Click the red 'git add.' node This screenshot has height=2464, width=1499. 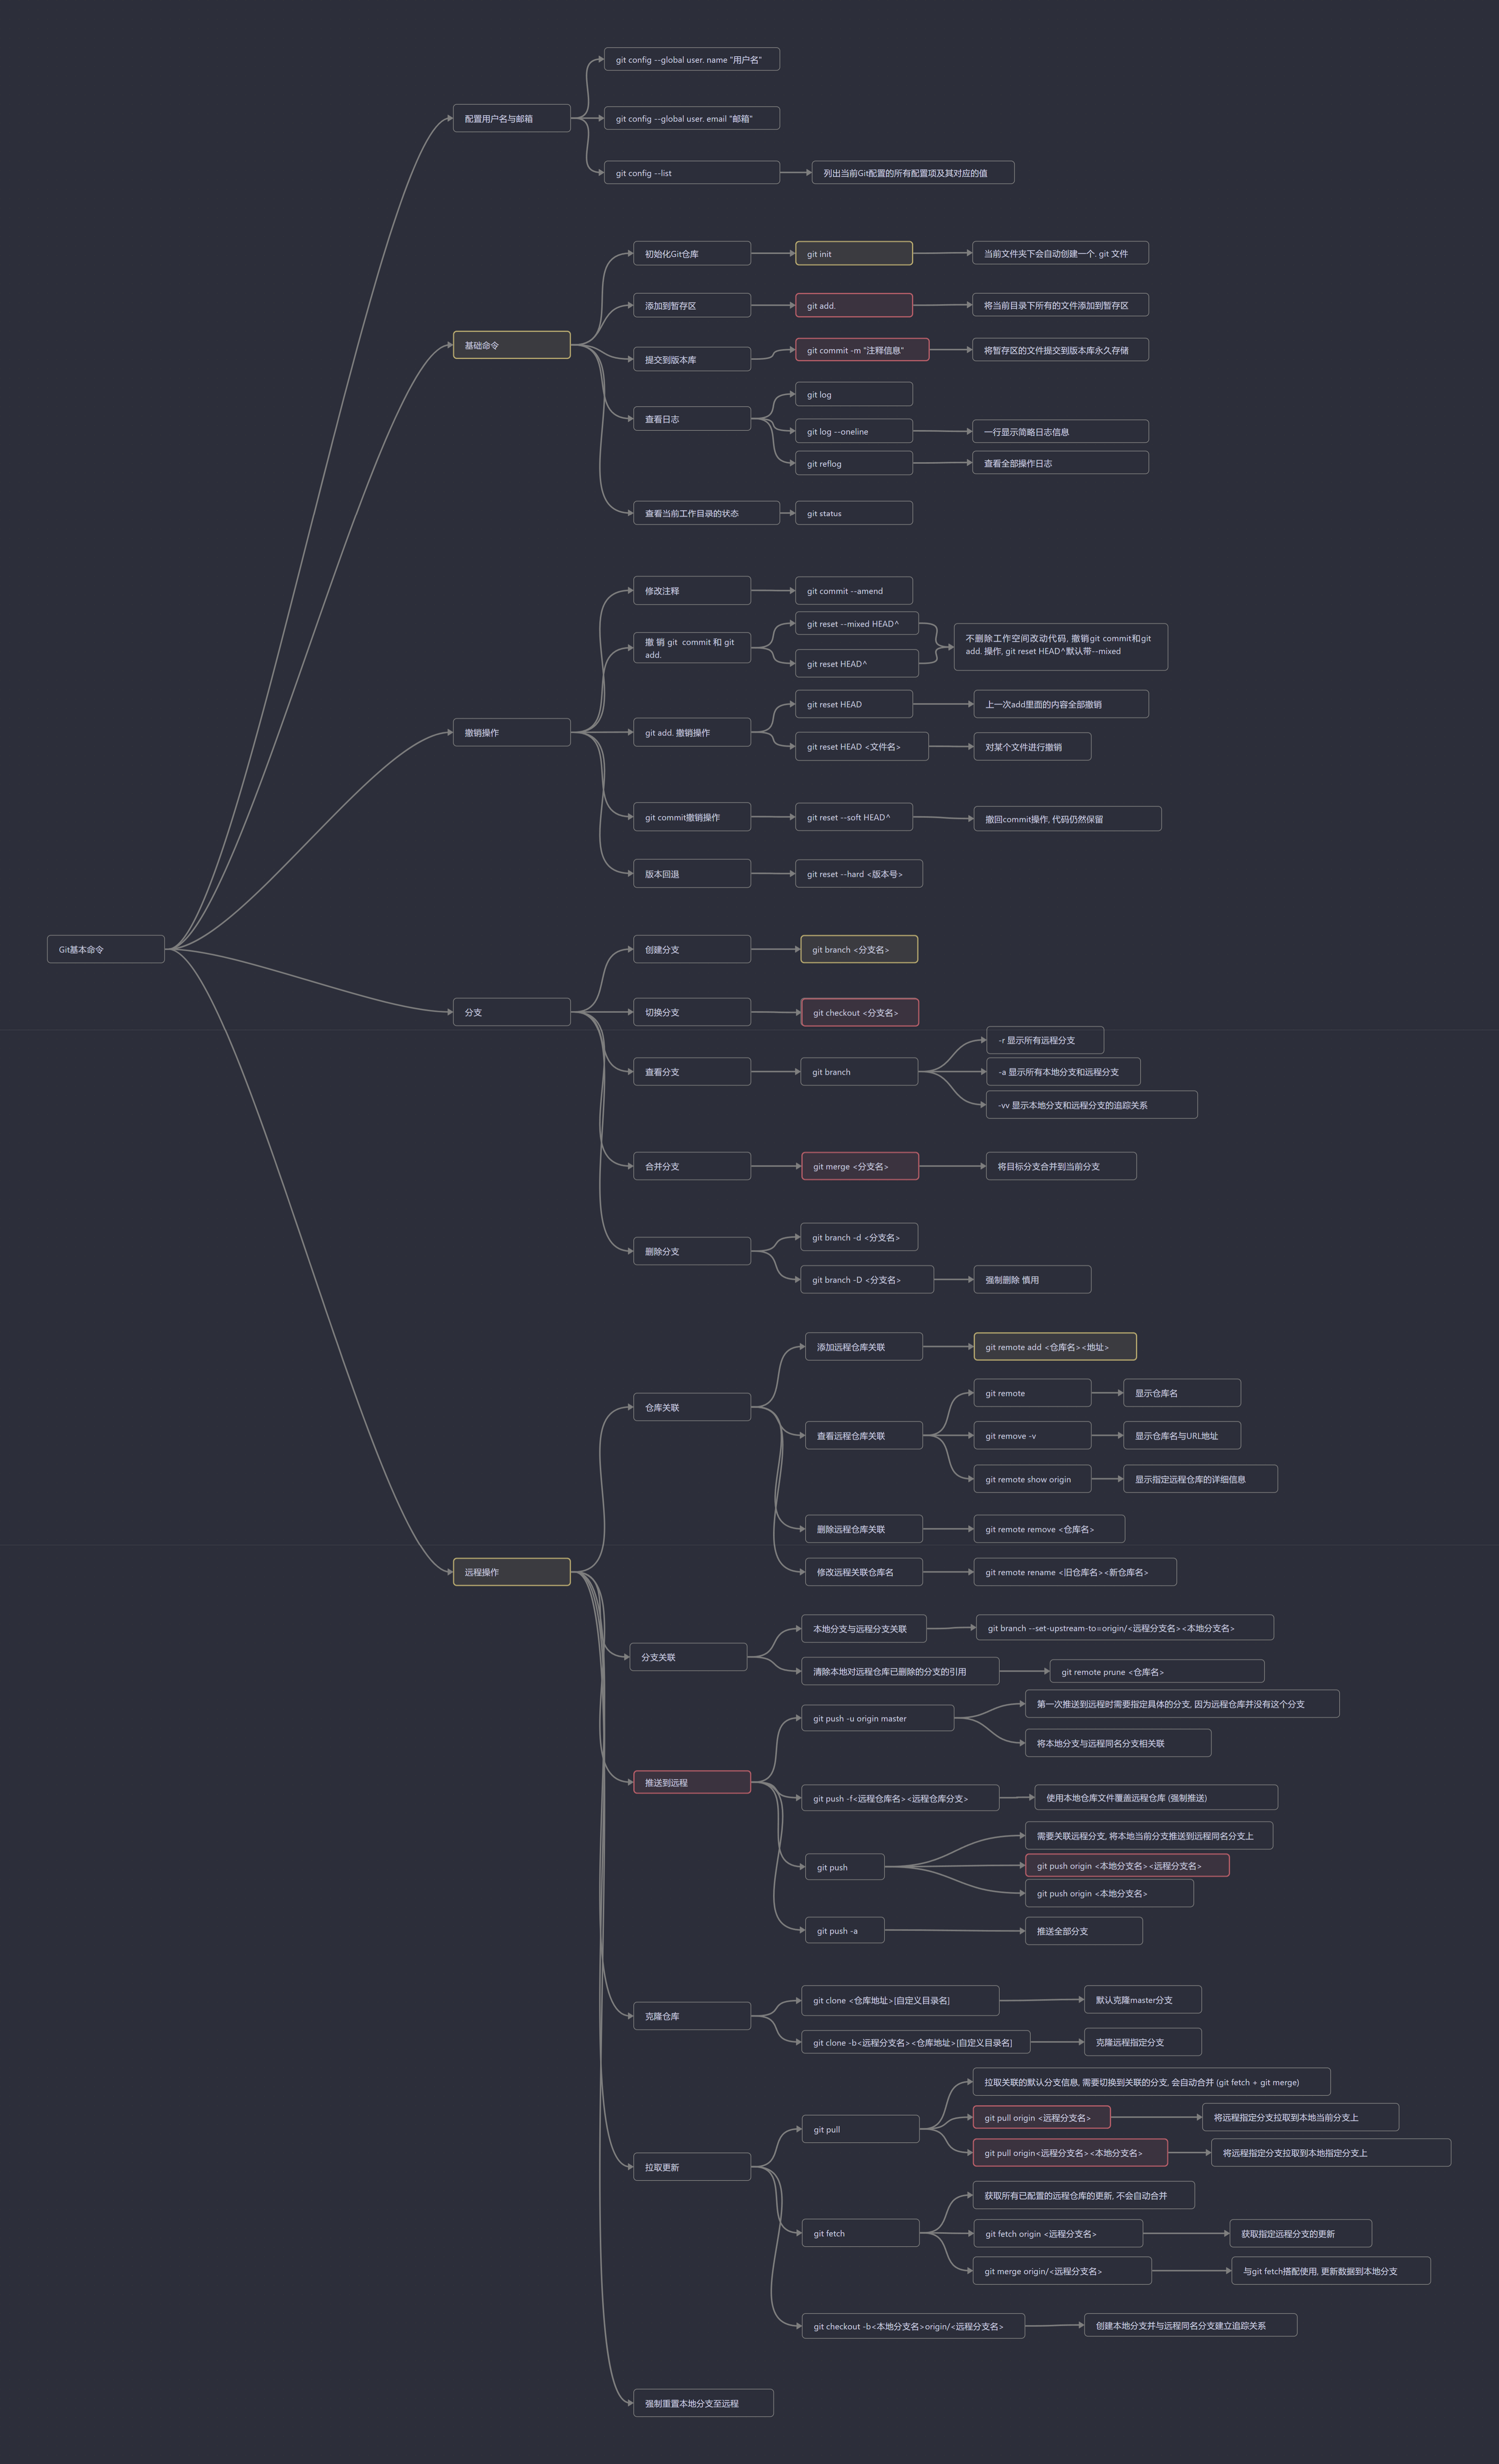pyautogui.click(x=854, y=305)
